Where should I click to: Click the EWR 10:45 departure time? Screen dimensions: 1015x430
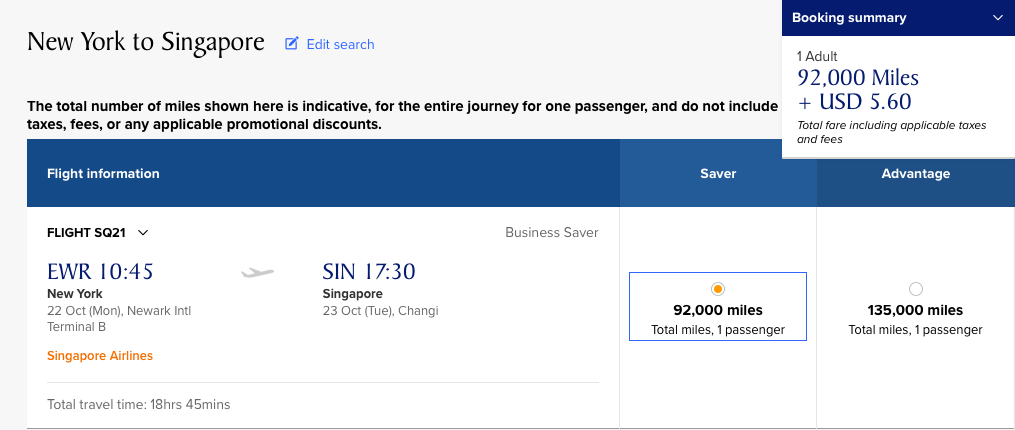click(100, 271)
